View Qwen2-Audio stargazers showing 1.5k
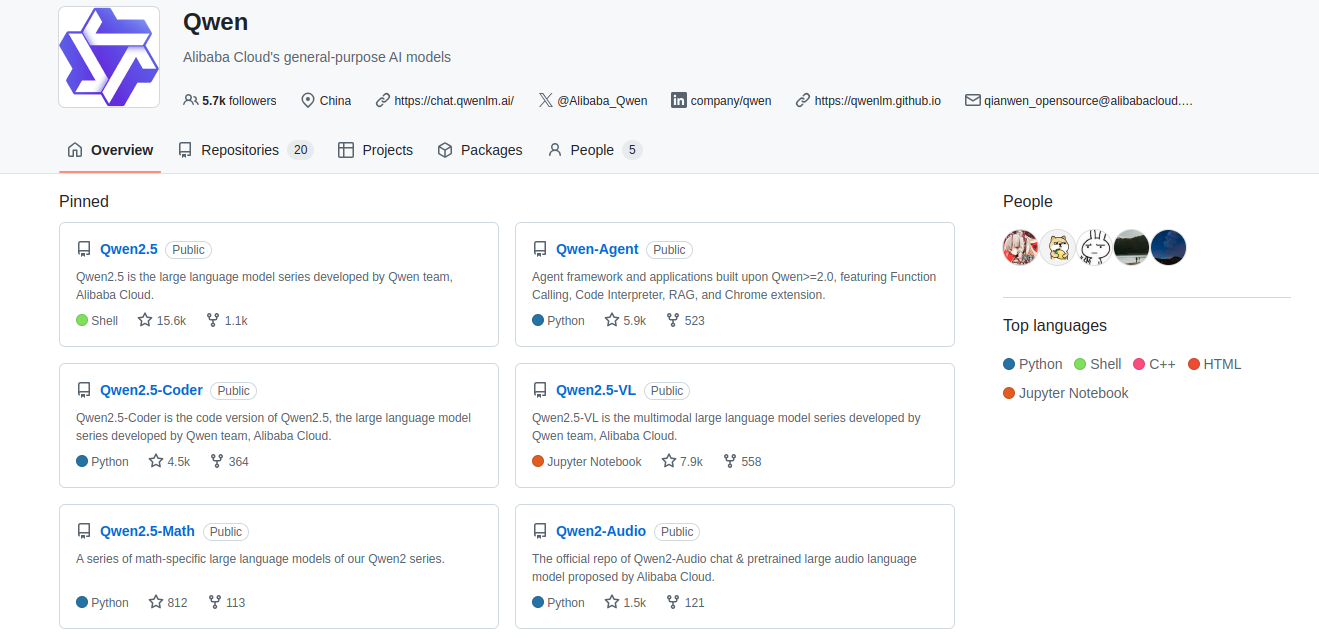This screenshot has height=638, width=1319. [626, 603]
